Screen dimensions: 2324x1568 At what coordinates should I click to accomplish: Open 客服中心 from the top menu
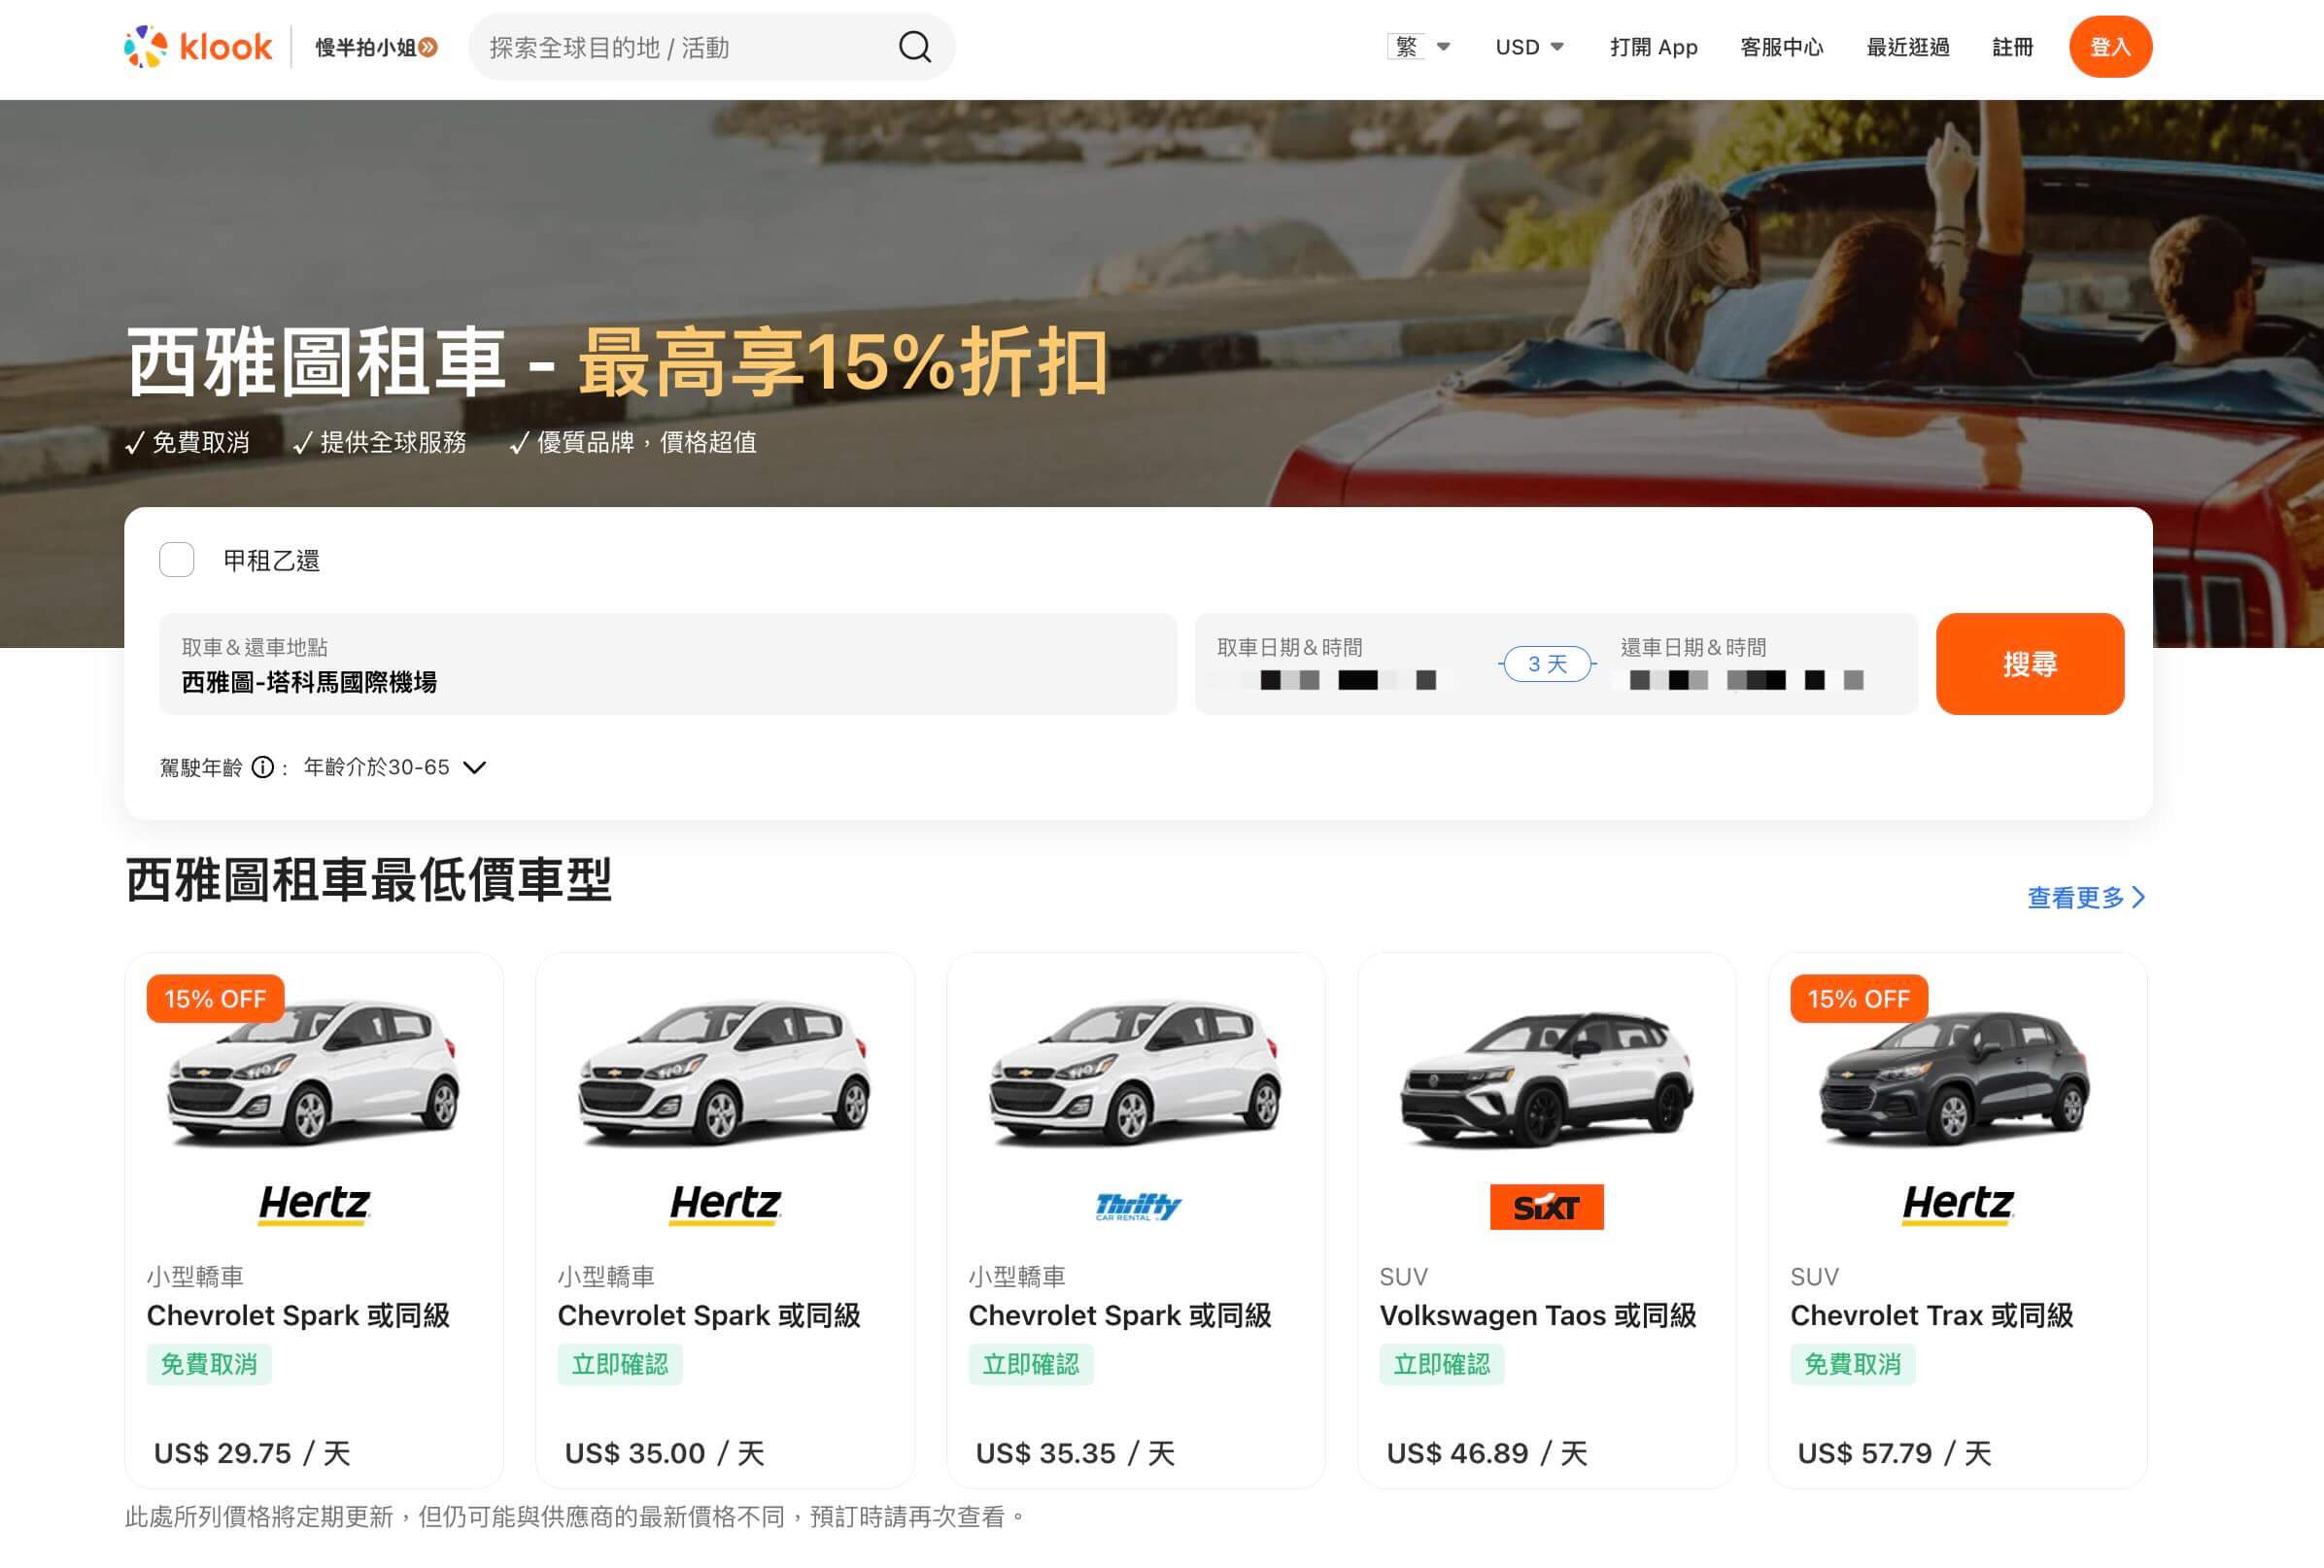1781,46
